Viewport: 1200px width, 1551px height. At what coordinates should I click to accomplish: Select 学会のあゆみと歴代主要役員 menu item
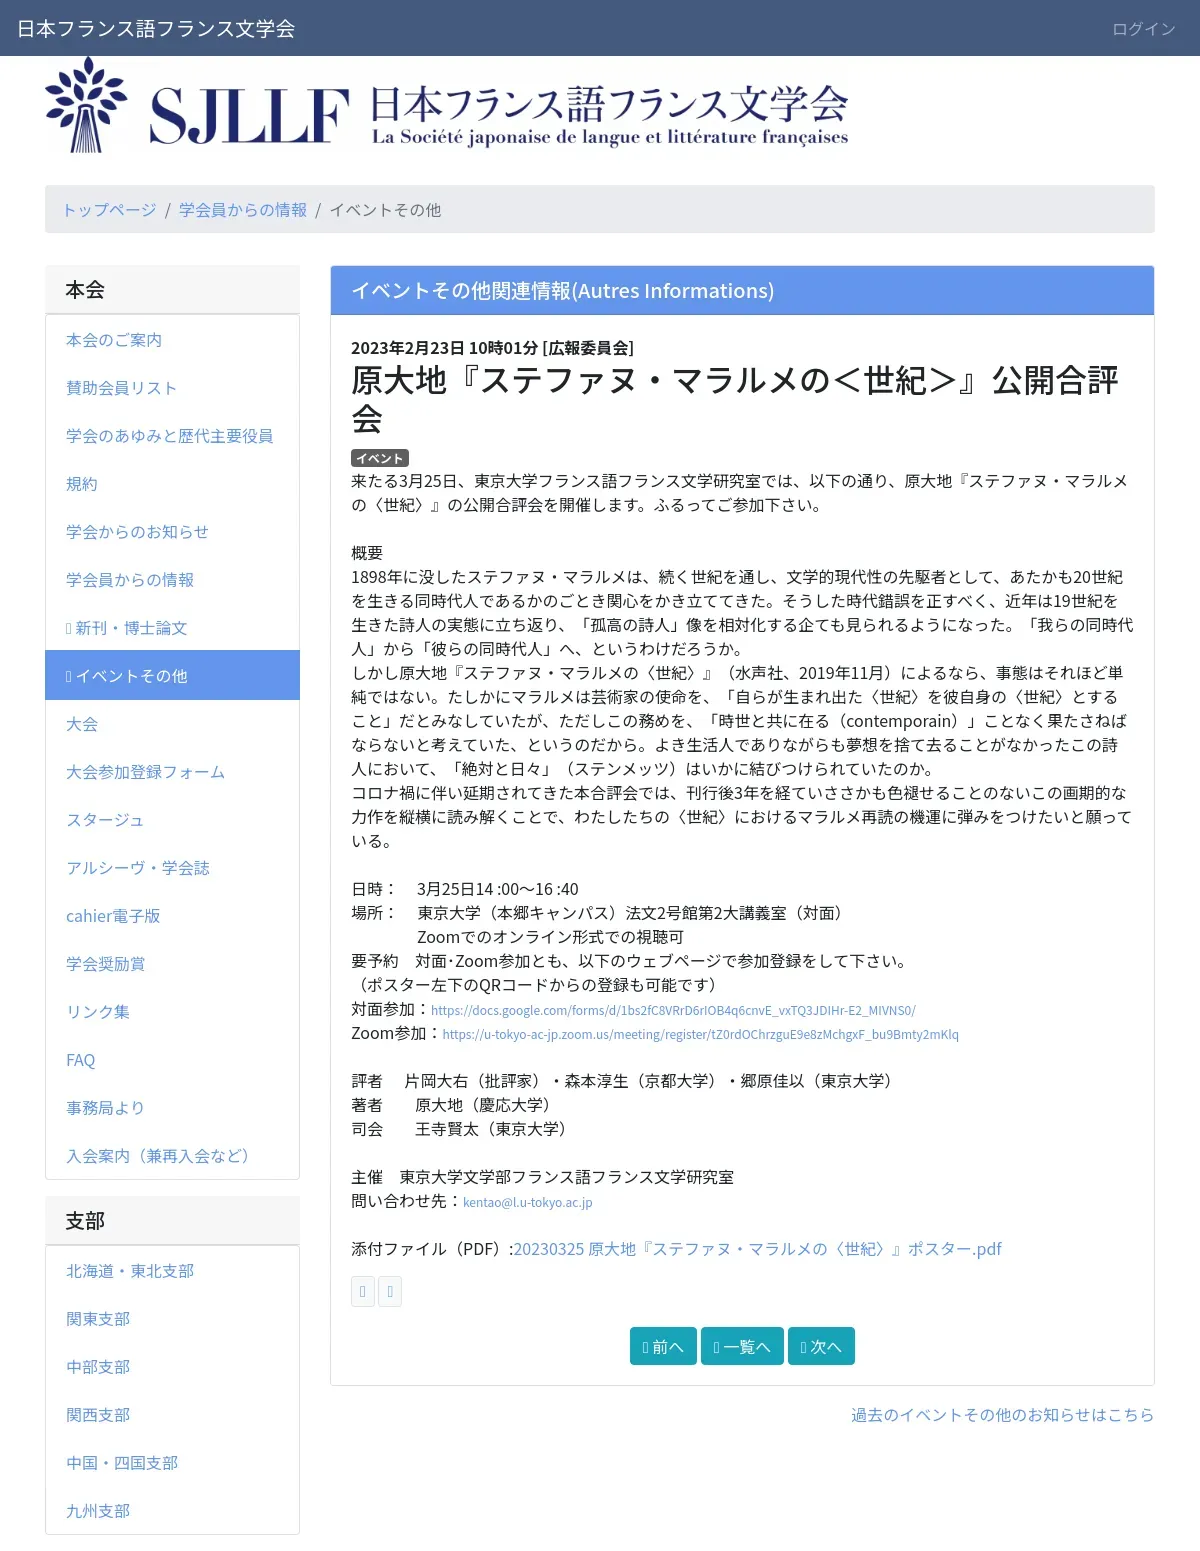172,436
